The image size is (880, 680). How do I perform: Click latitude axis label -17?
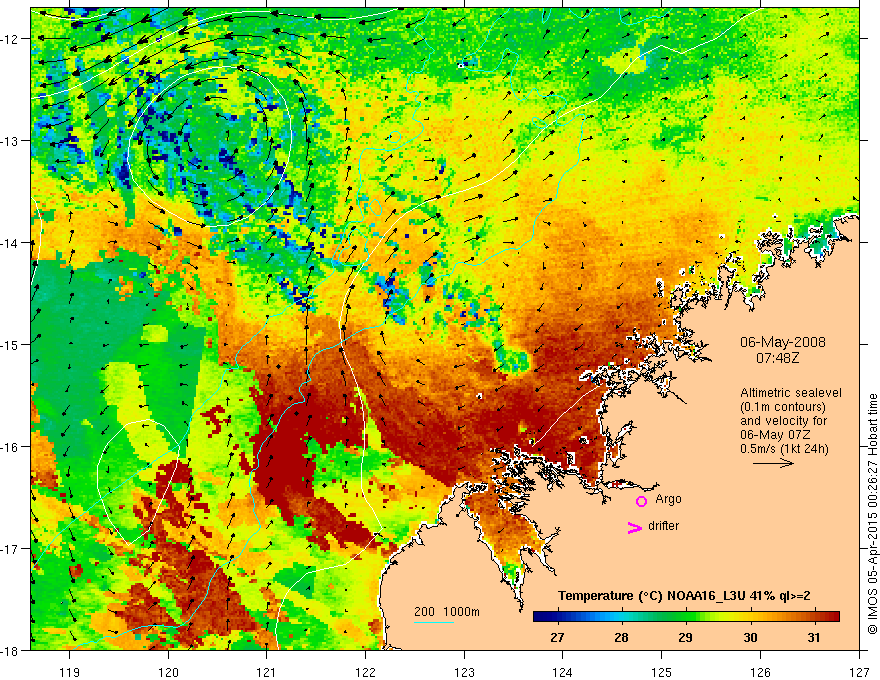pos(11,548)
